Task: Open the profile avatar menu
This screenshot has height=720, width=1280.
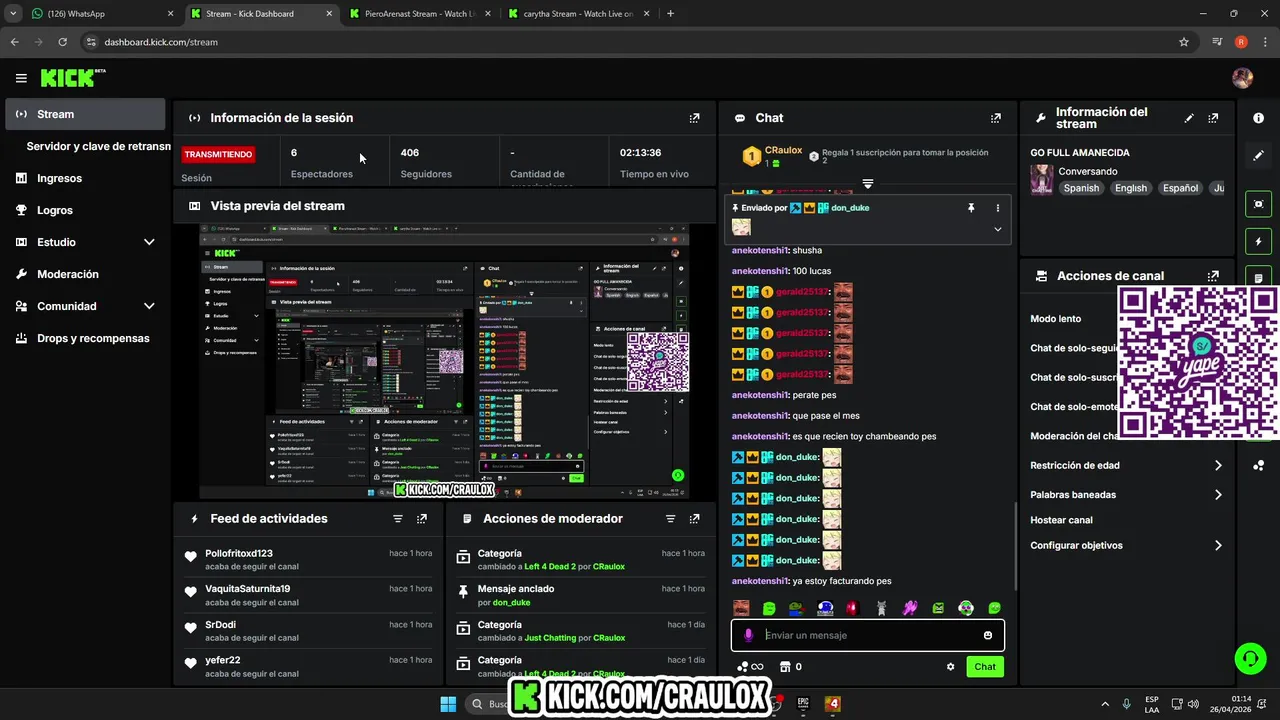Action: tap(1242, 78)
